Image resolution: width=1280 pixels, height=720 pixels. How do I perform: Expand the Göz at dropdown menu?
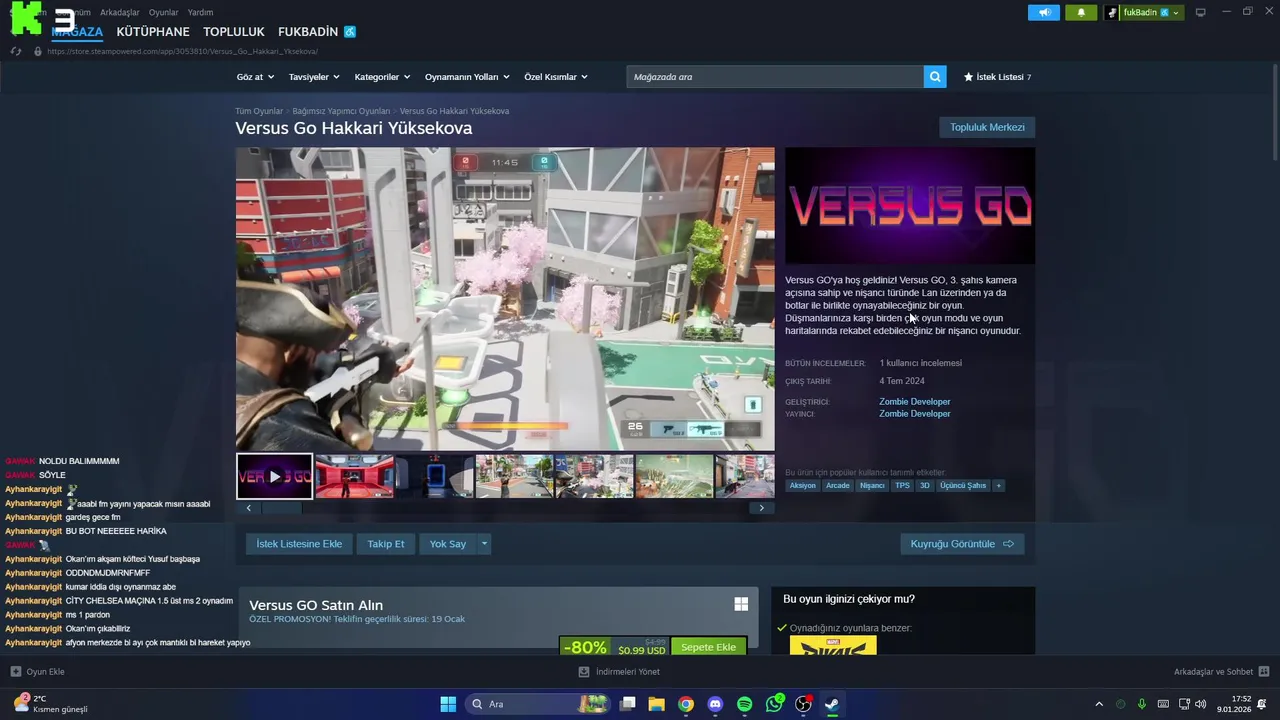(x=255, y=77)
